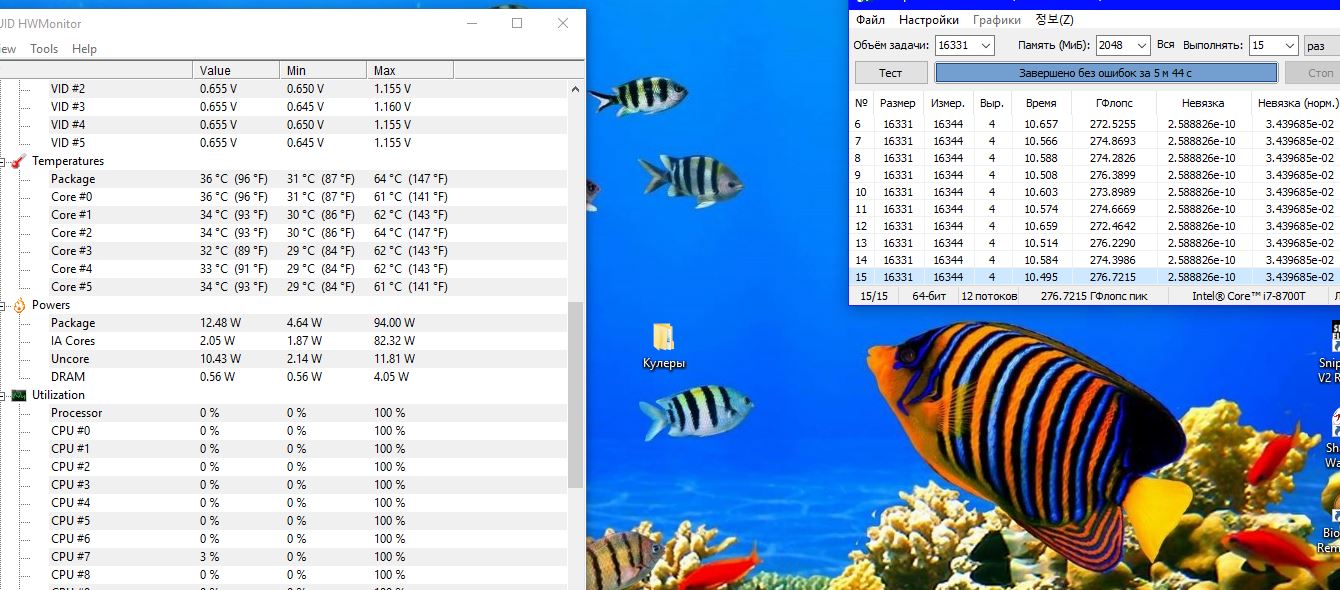
Task: Select the Package row under Temperatures
Action: tap(283, 179)
